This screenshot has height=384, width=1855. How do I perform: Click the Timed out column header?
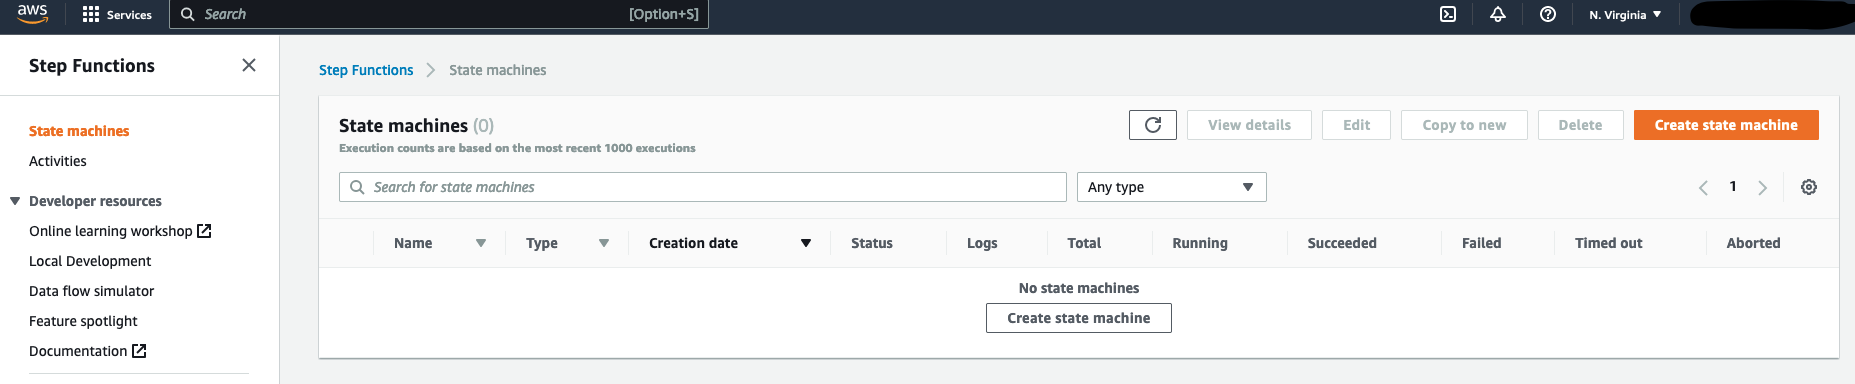1608,243
